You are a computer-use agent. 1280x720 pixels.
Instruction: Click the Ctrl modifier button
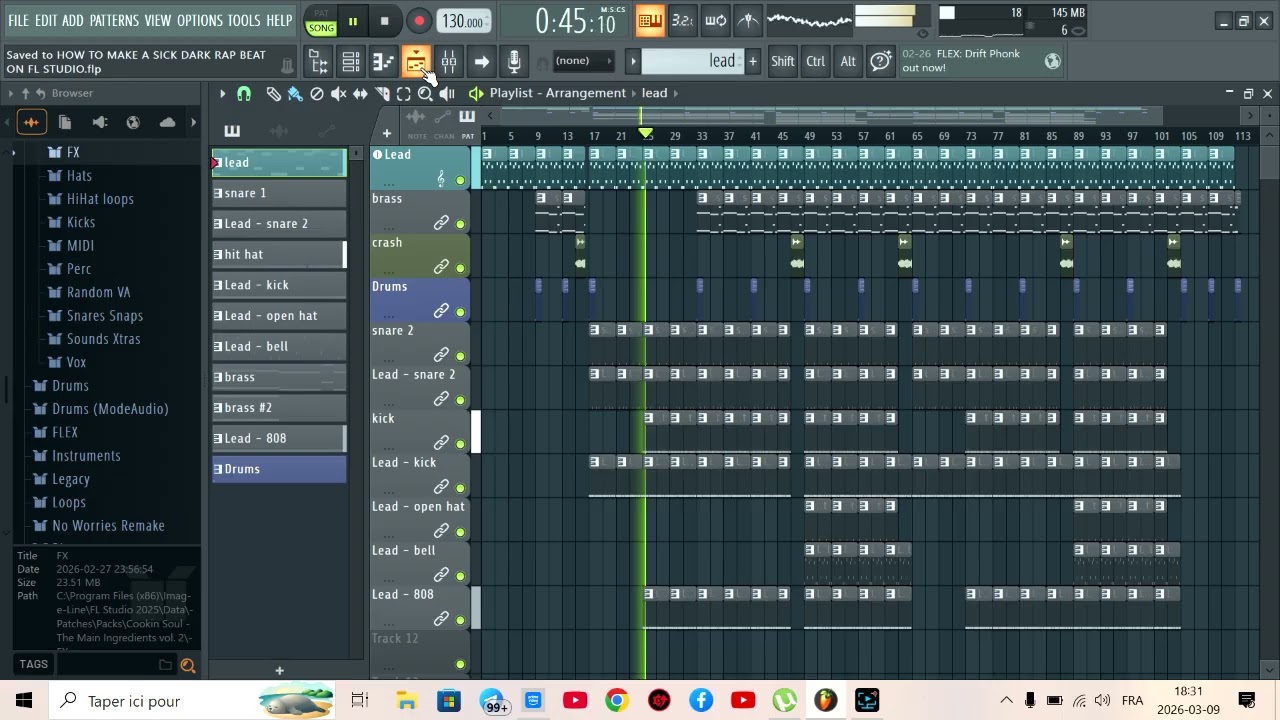(x=816, y=61)
